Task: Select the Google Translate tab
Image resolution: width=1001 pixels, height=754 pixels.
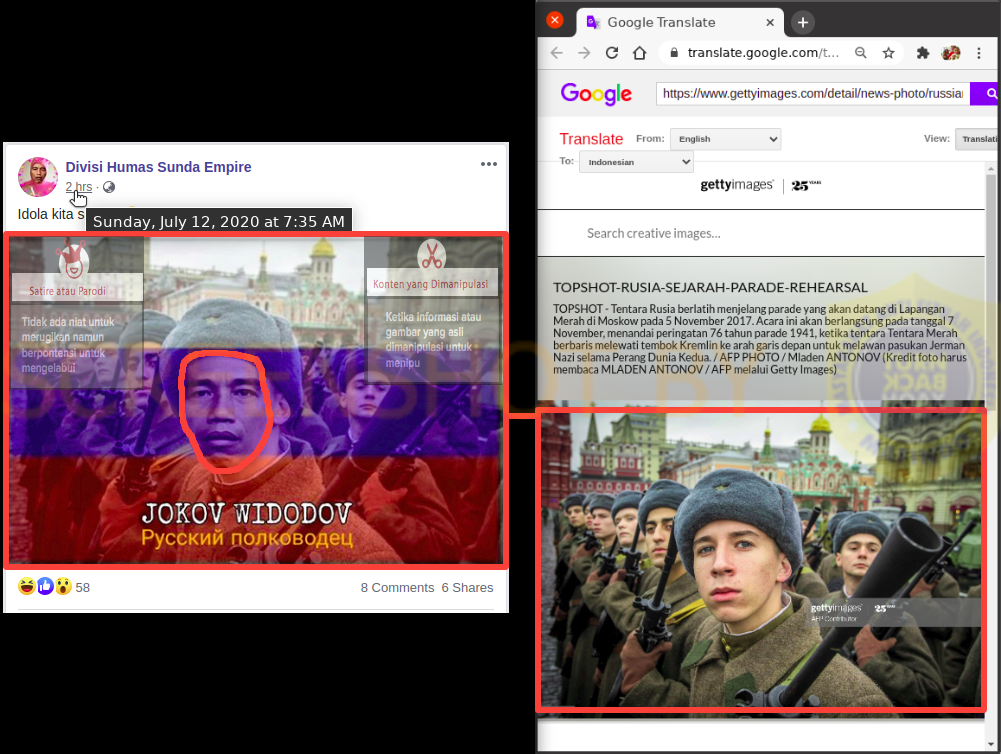Action: tap(660, 22)
